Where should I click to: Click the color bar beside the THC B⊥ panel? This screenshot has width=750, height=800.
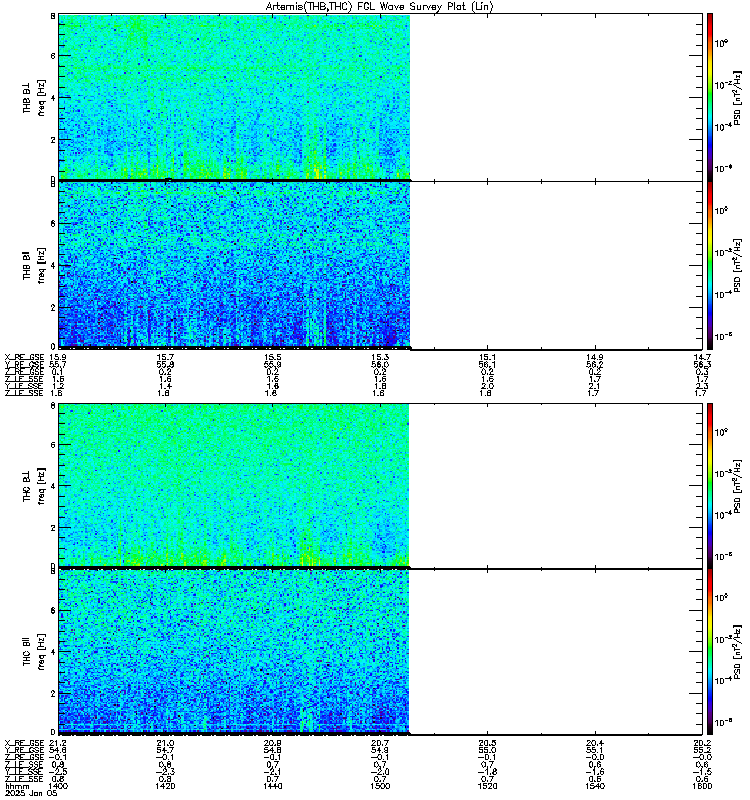click(710, 486)
